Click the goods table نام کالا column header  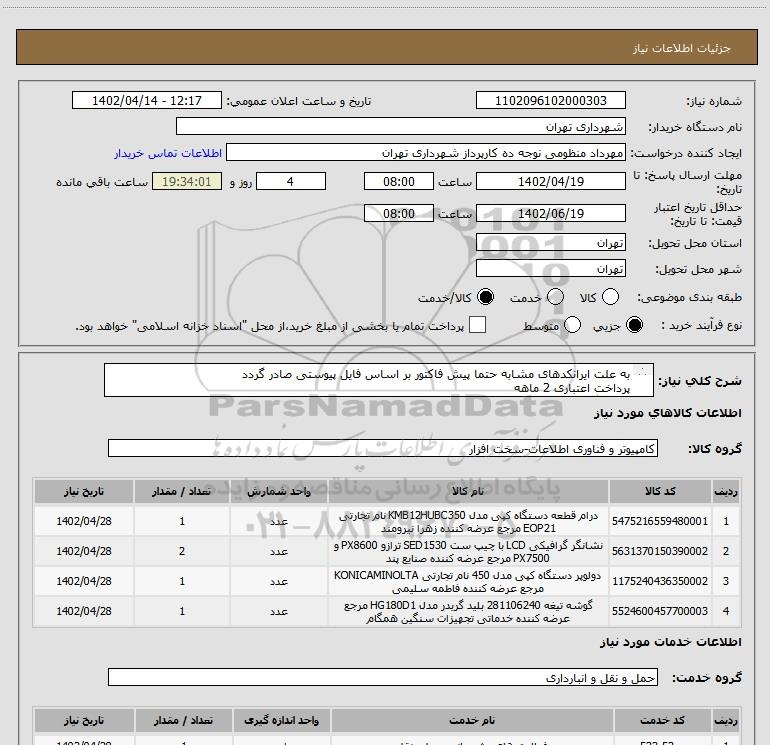pos(468,491)
